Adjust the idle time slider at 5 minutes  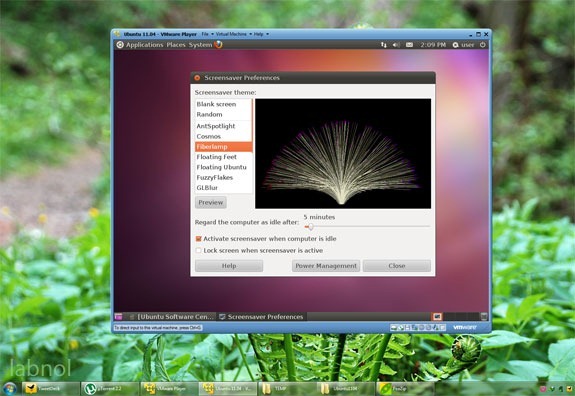pos(310,227)
